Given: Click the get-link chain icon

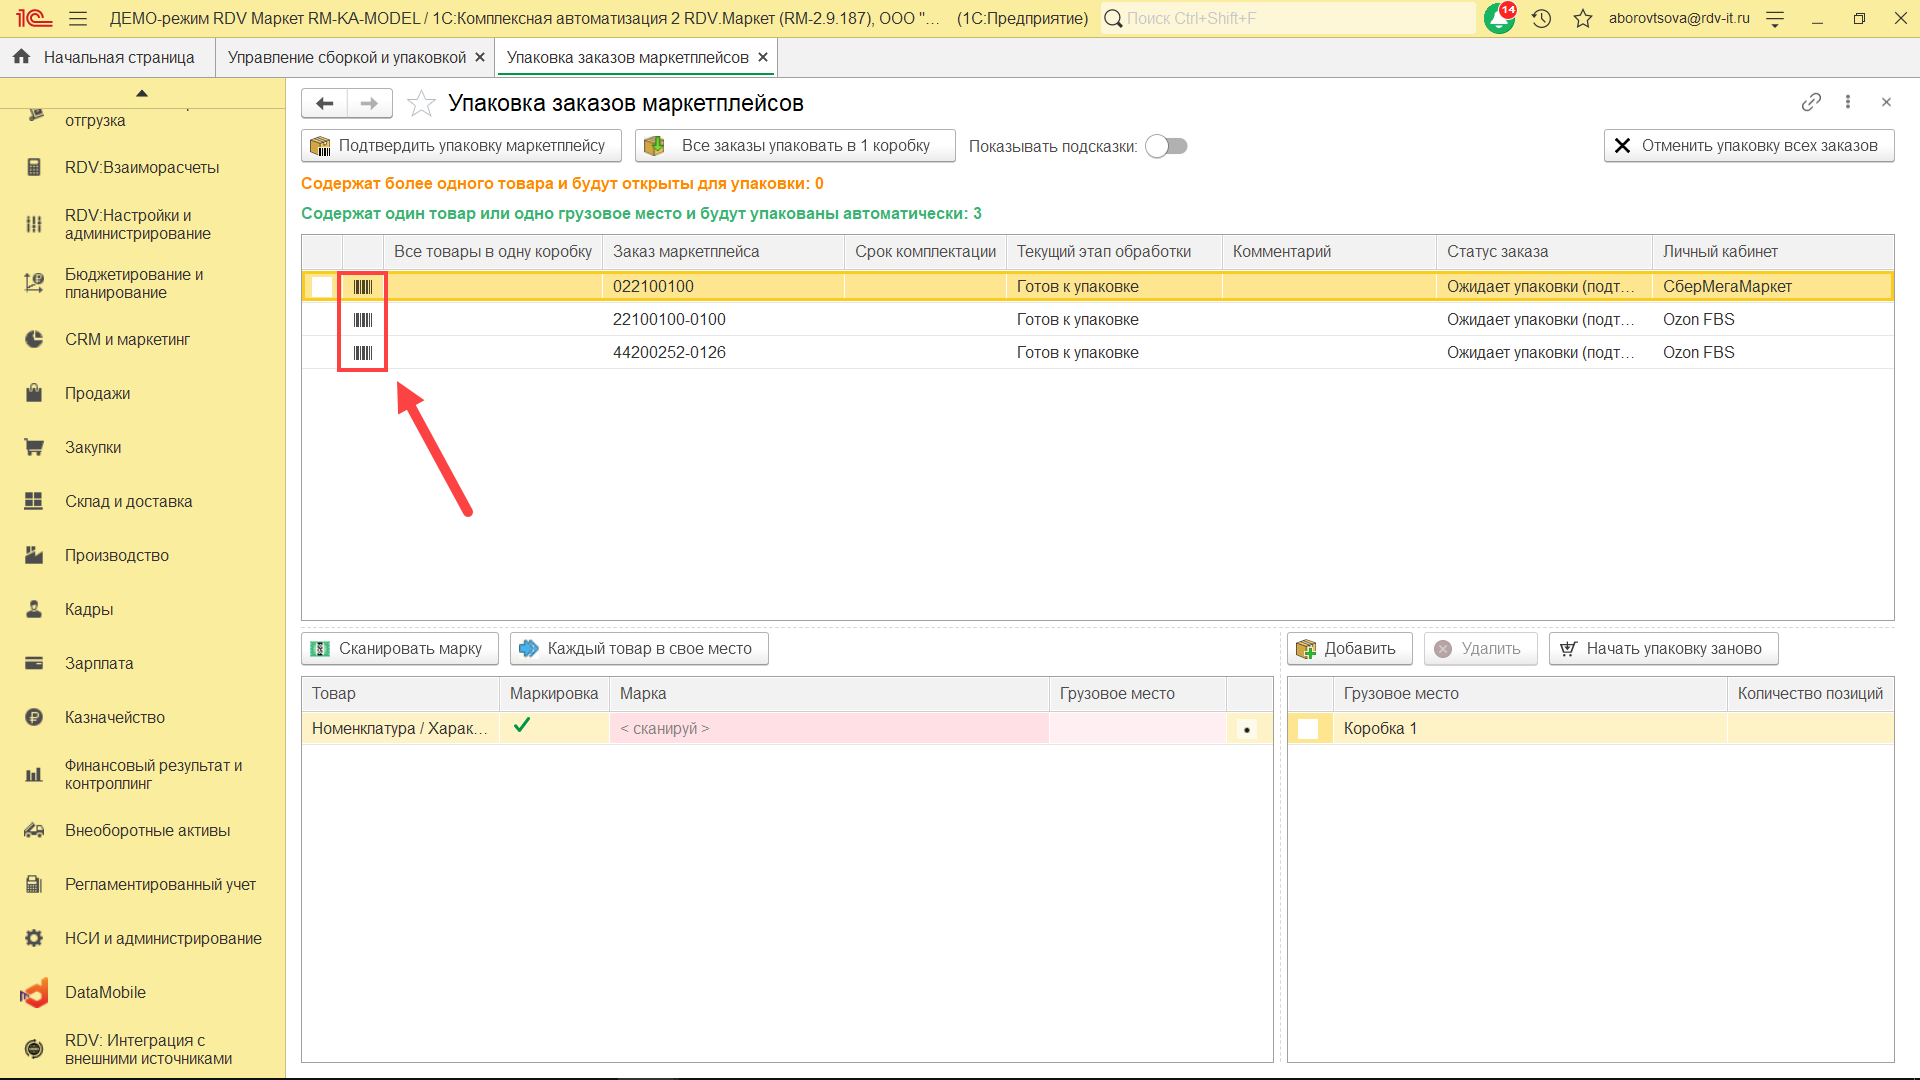Looking at the screenshot, I should tap(1811, 102).
